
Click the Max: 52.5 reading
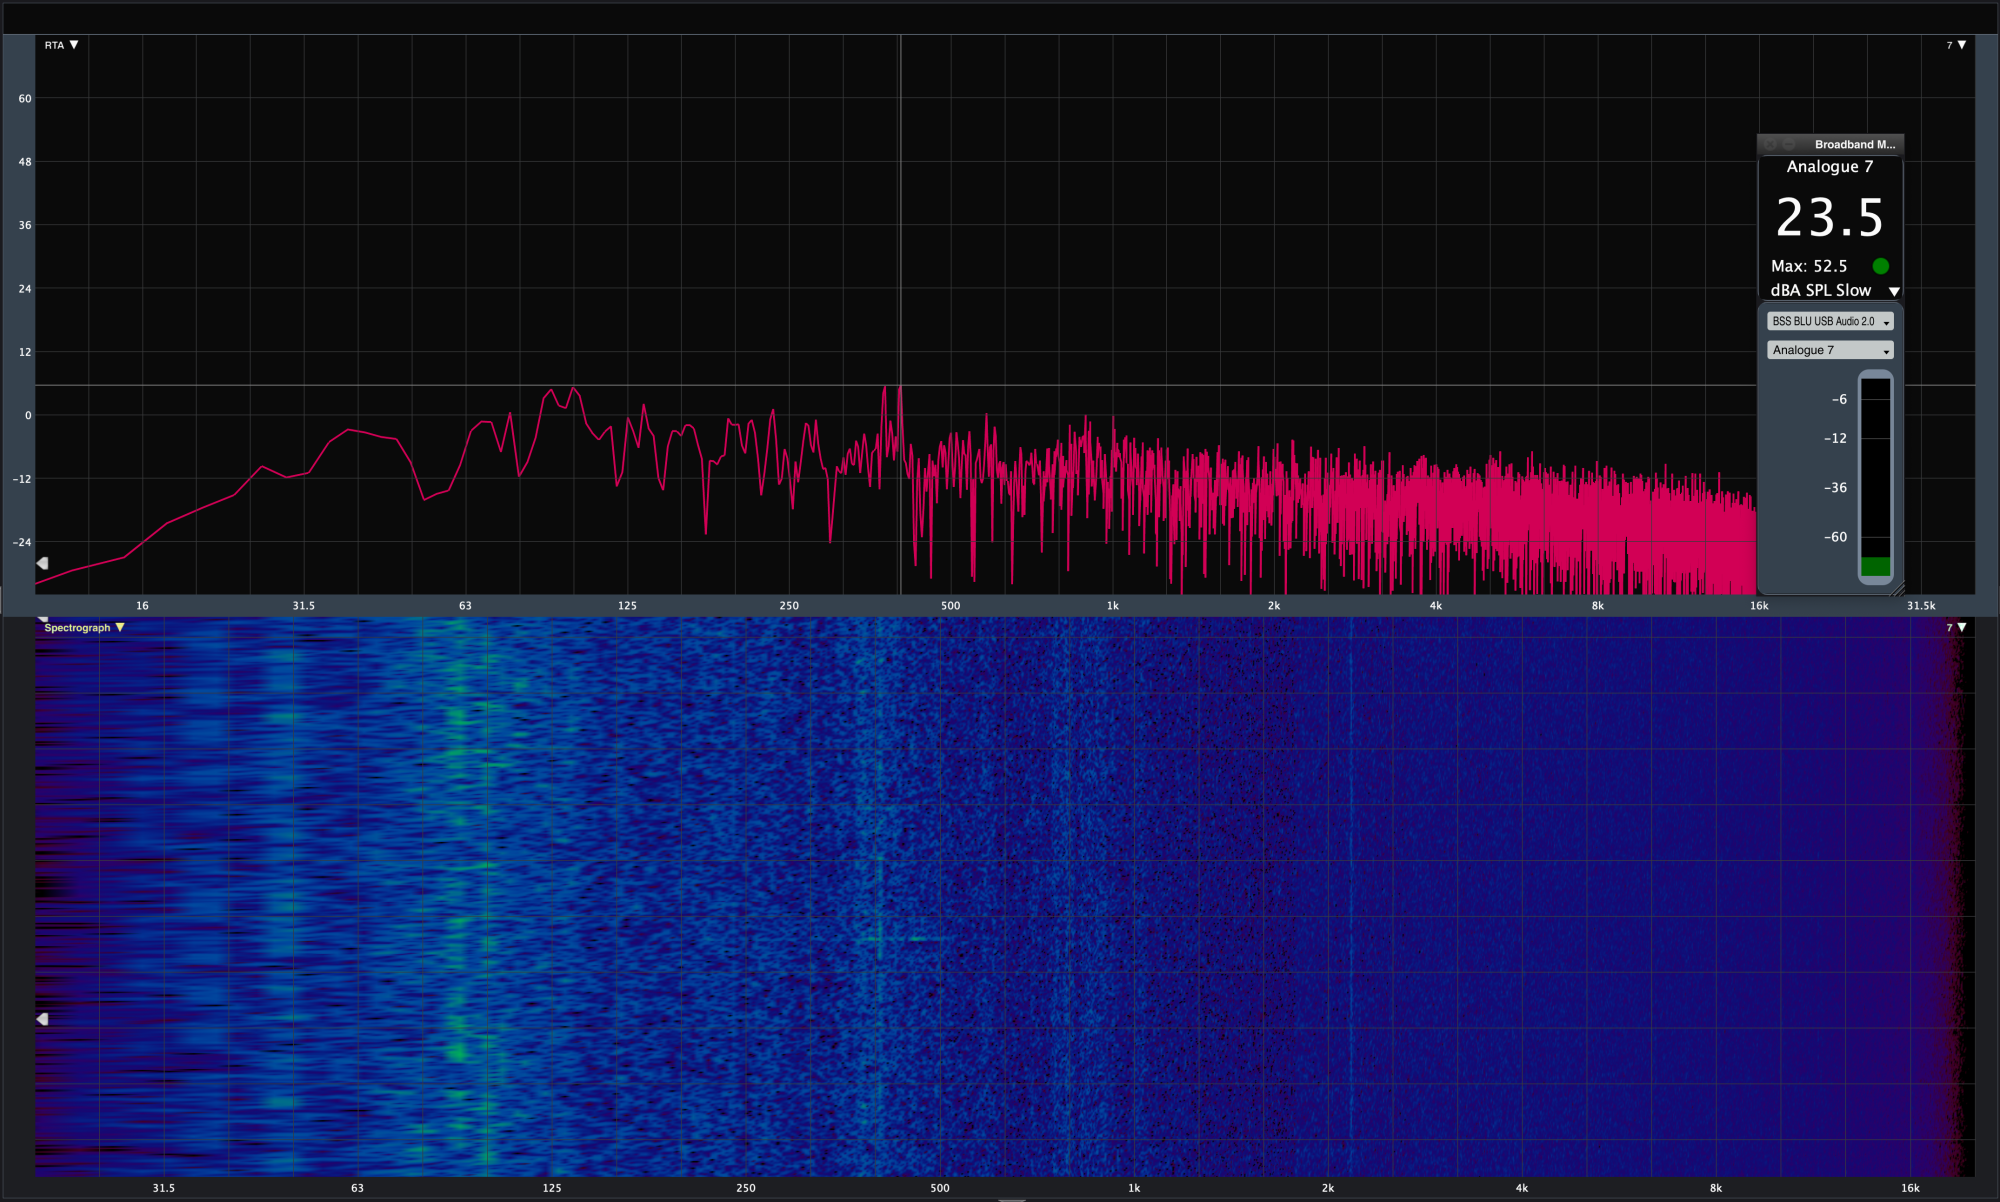point(1808,266)
